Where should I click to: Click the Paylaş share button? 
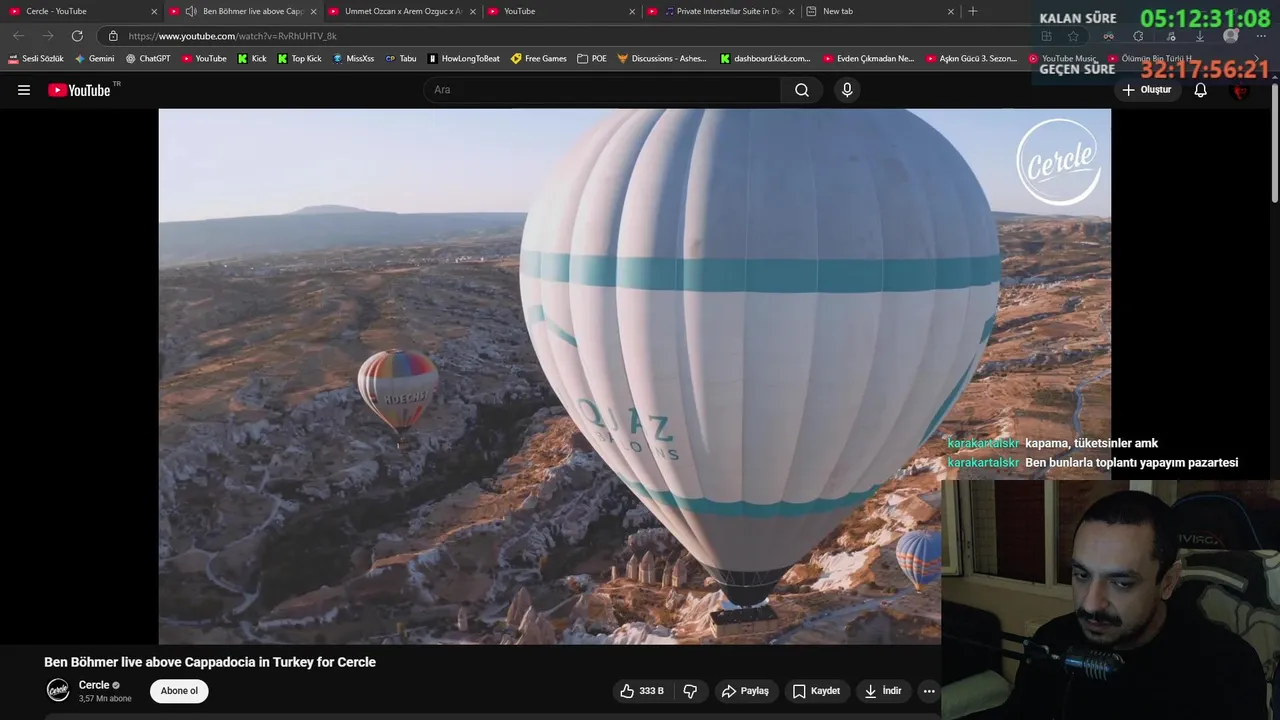tap(745, 691)
